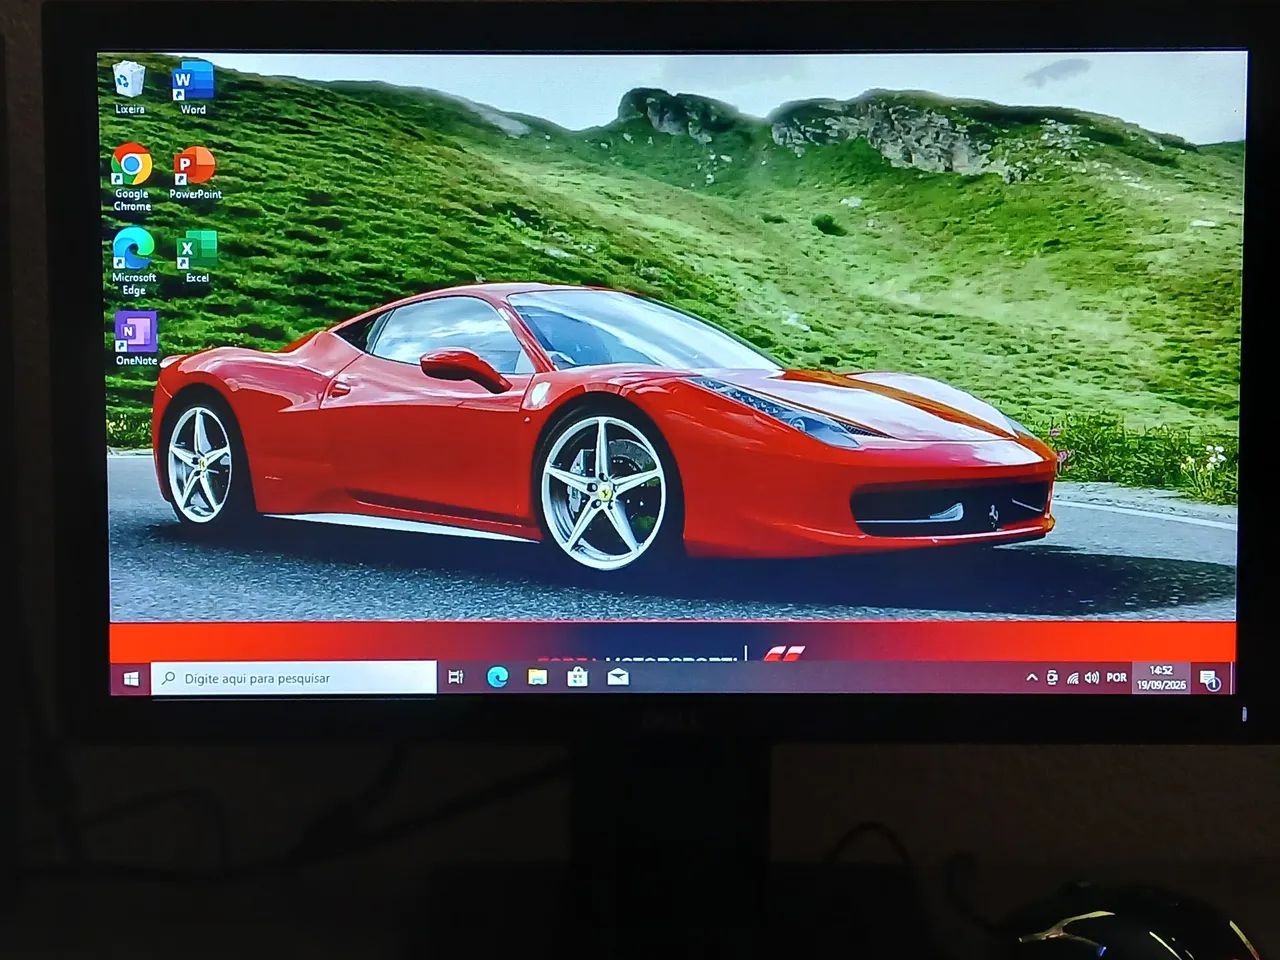The width and height of the screenshot is (1280, 960).
Task: Open File Explorer from the taskbar
Action: click(537, 677)
